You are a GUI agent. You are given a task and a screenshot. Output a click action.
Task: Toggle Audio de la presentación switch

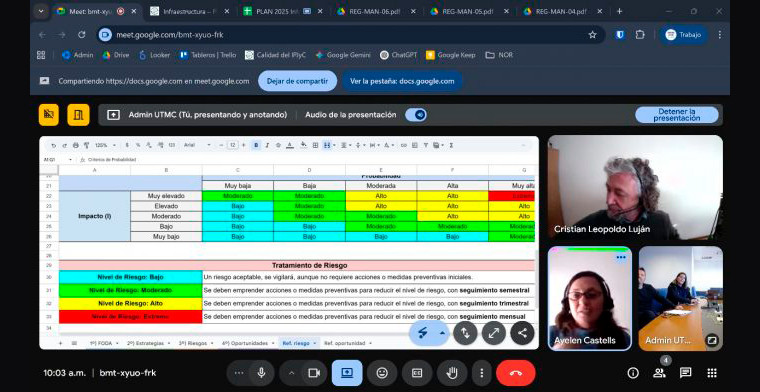(416, 115)
